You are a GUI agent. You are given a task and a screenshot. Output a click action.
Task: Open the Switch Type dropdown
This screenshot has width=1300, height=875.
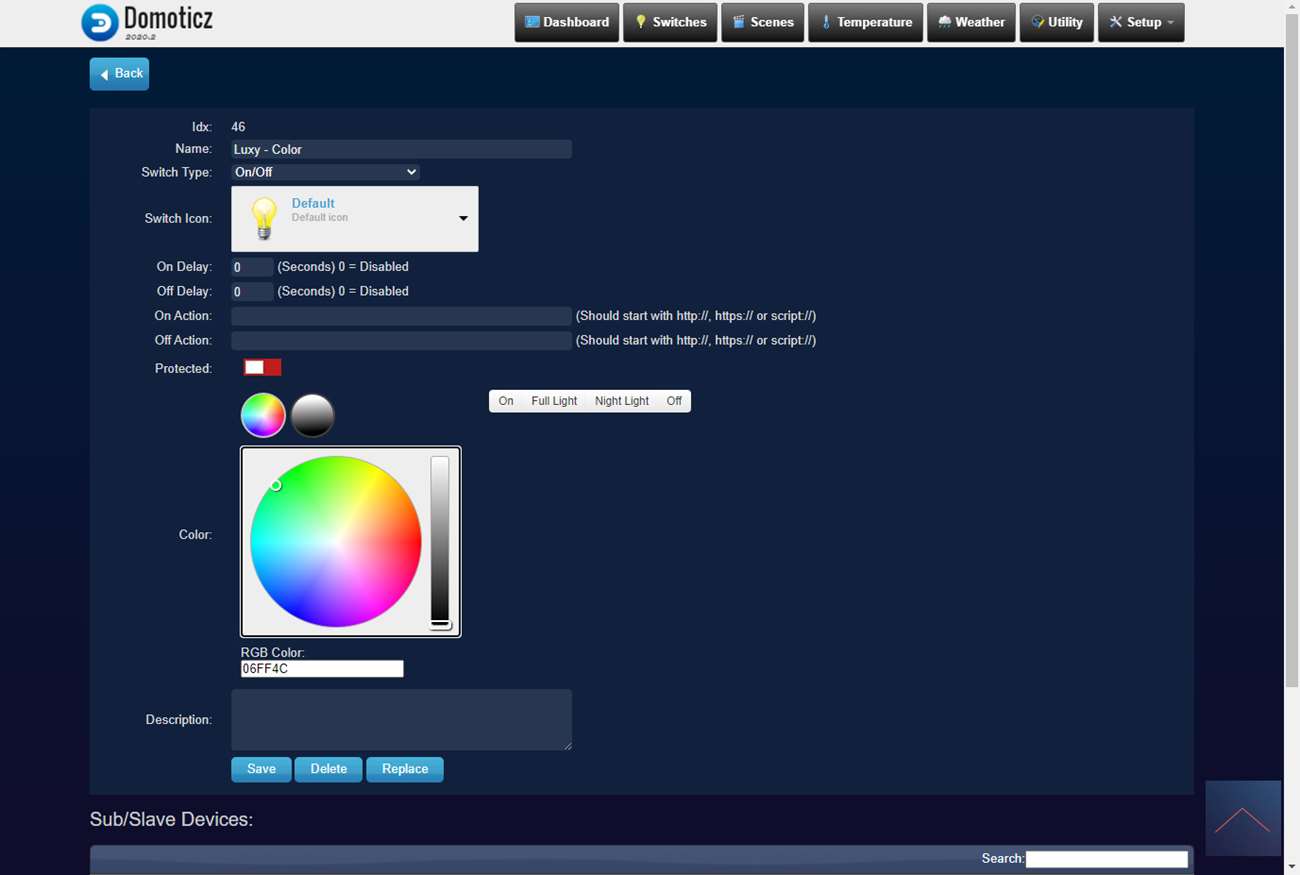click(x=325, y=172)
